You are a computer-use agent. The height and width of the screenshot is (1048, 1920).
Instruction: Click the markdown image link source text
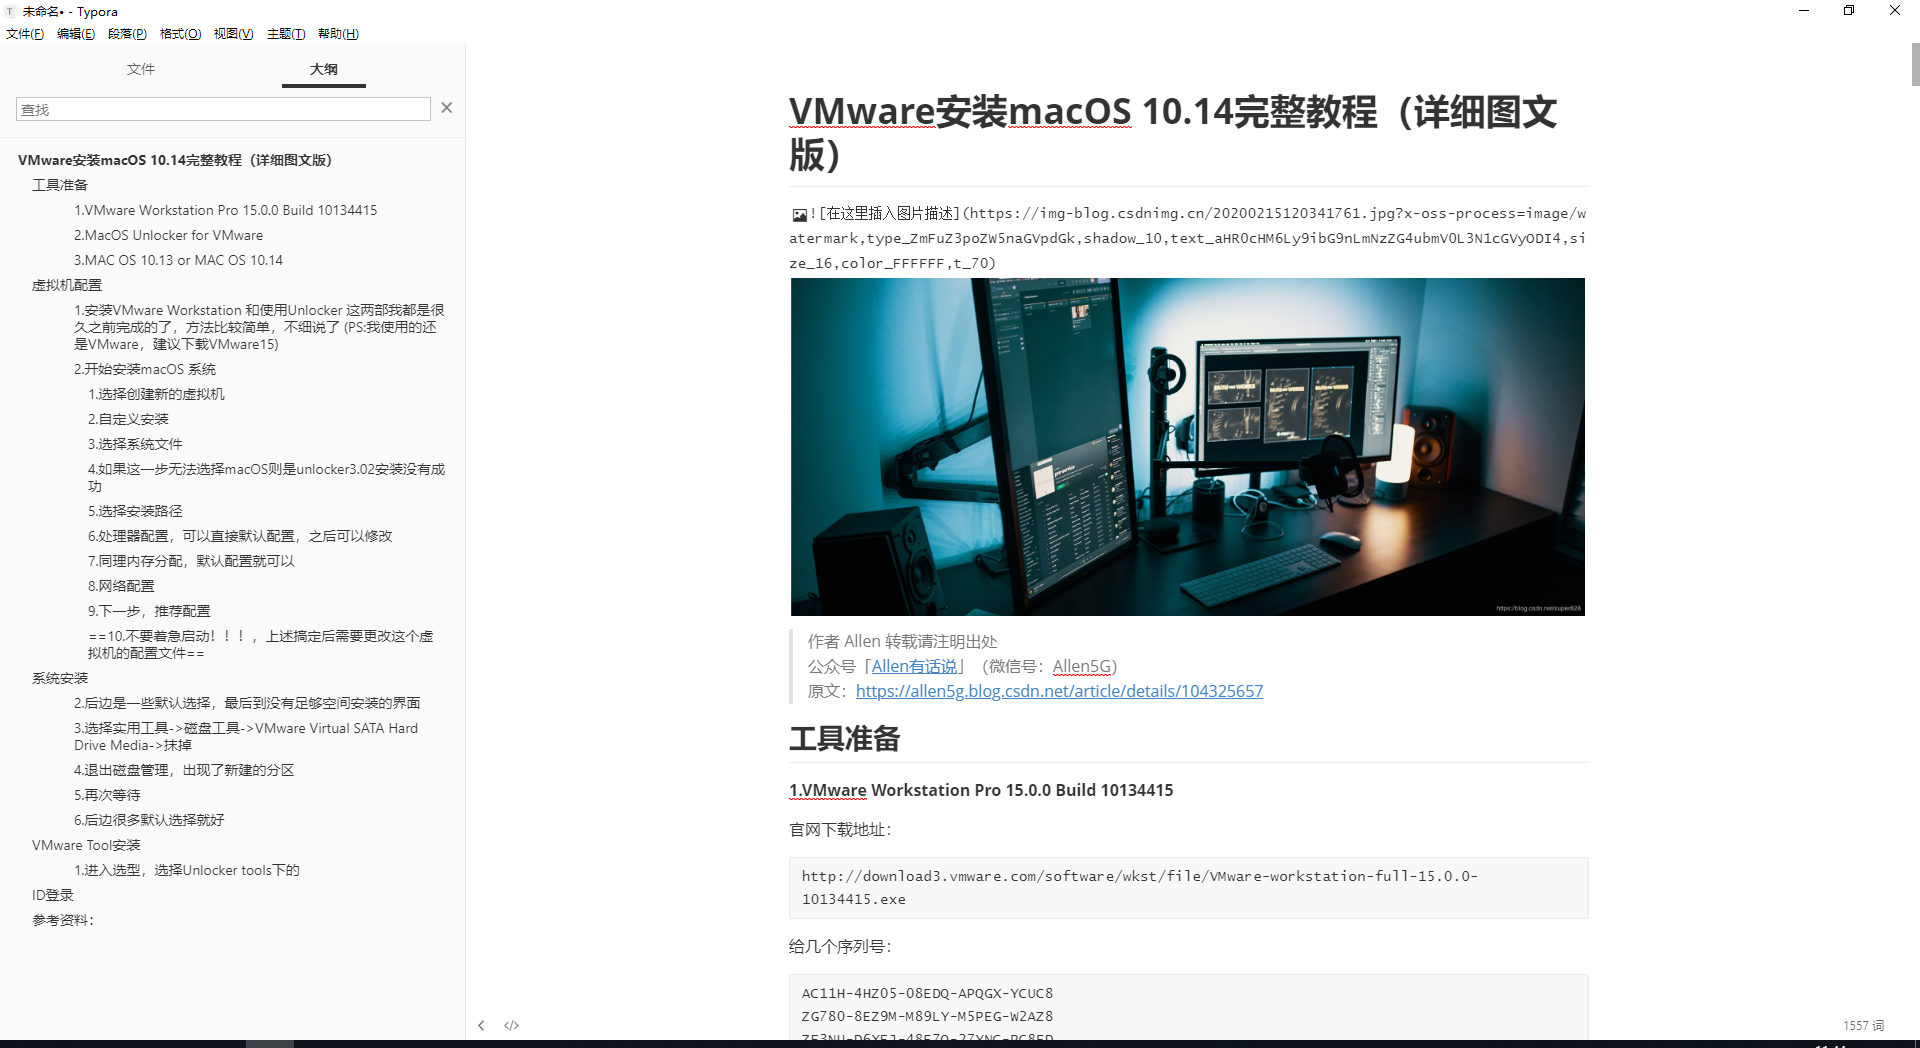(1187, 238)
